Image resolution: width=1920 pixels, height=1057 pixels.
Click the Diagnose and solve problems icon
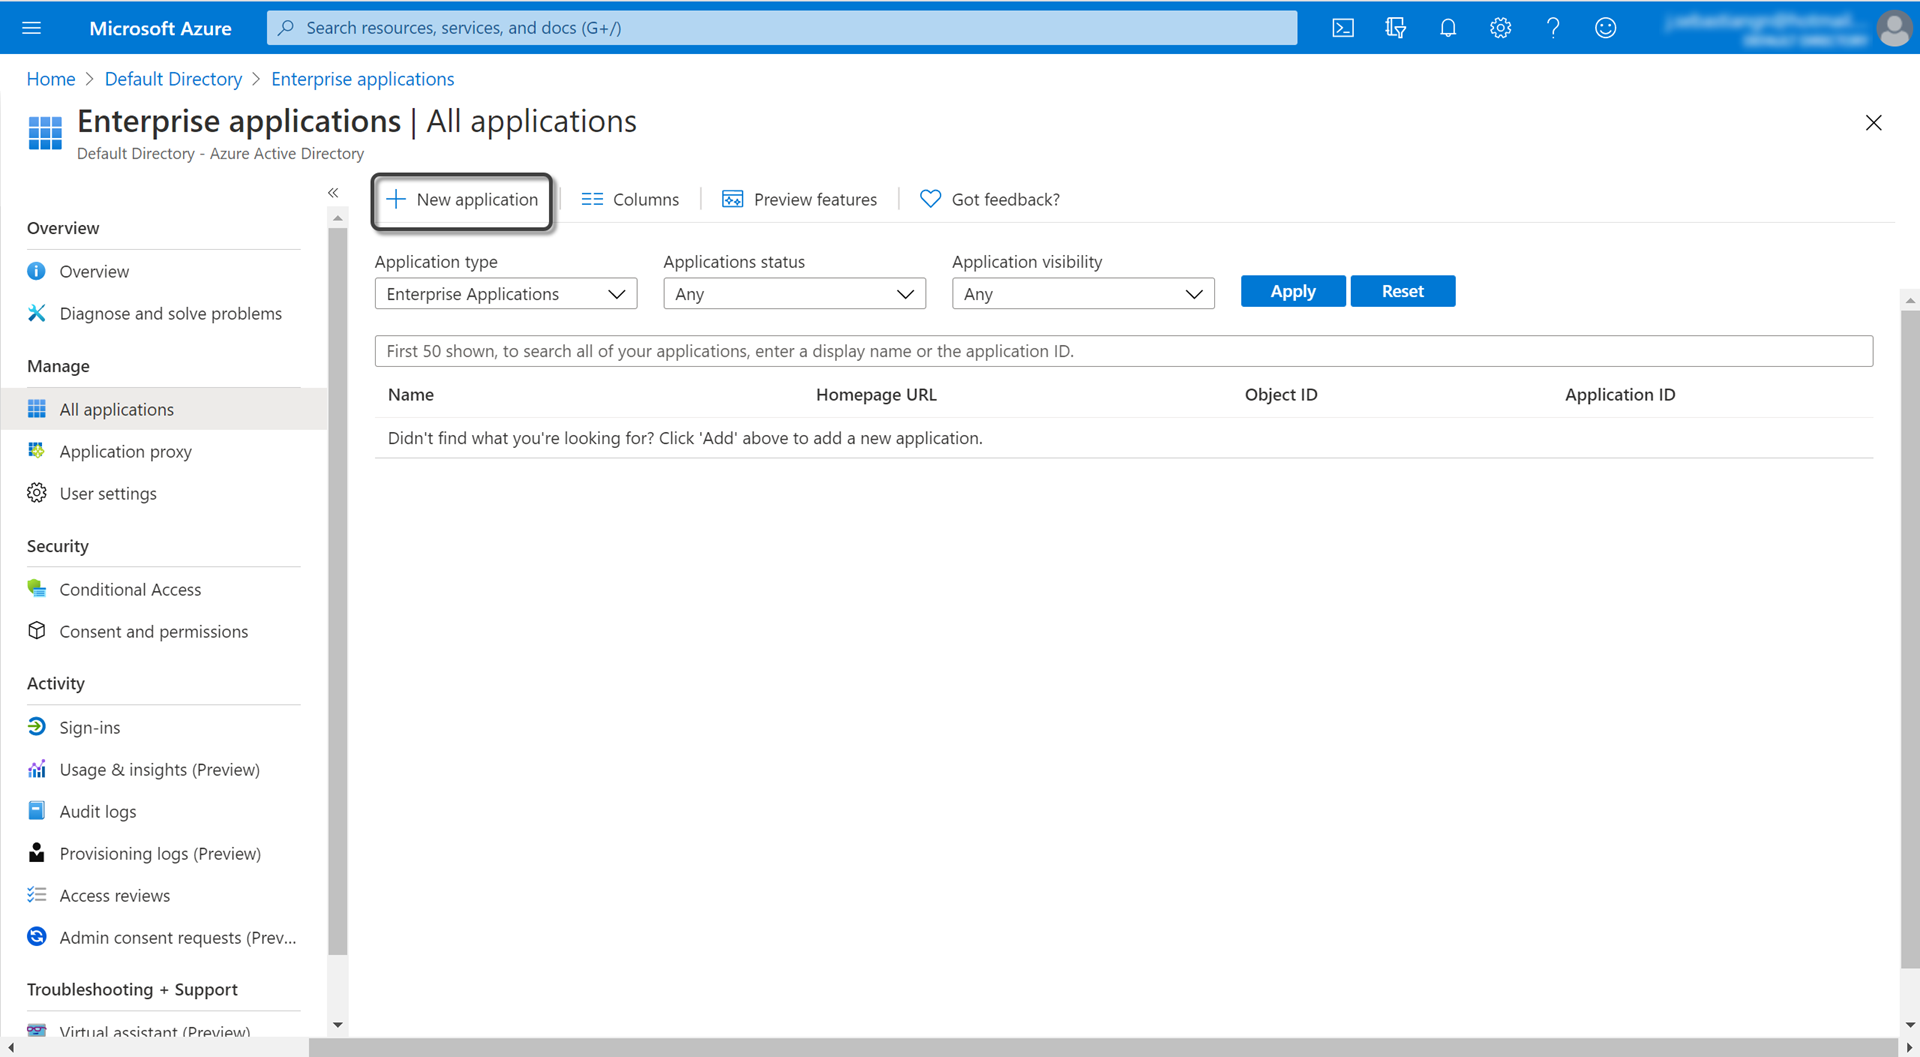37,313
